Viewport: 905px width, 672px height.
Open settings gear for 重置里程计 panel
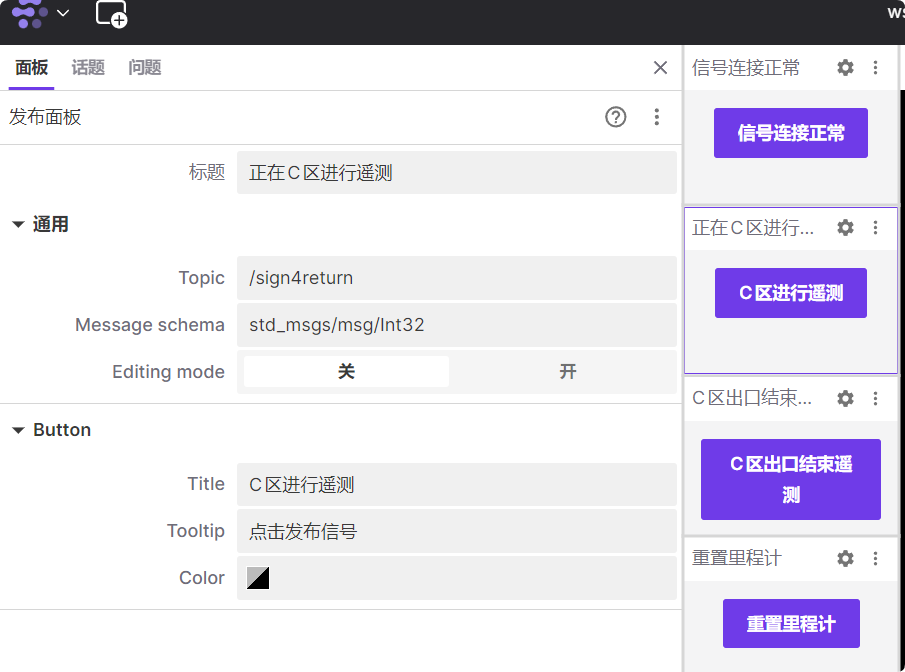tap(845, 558)
